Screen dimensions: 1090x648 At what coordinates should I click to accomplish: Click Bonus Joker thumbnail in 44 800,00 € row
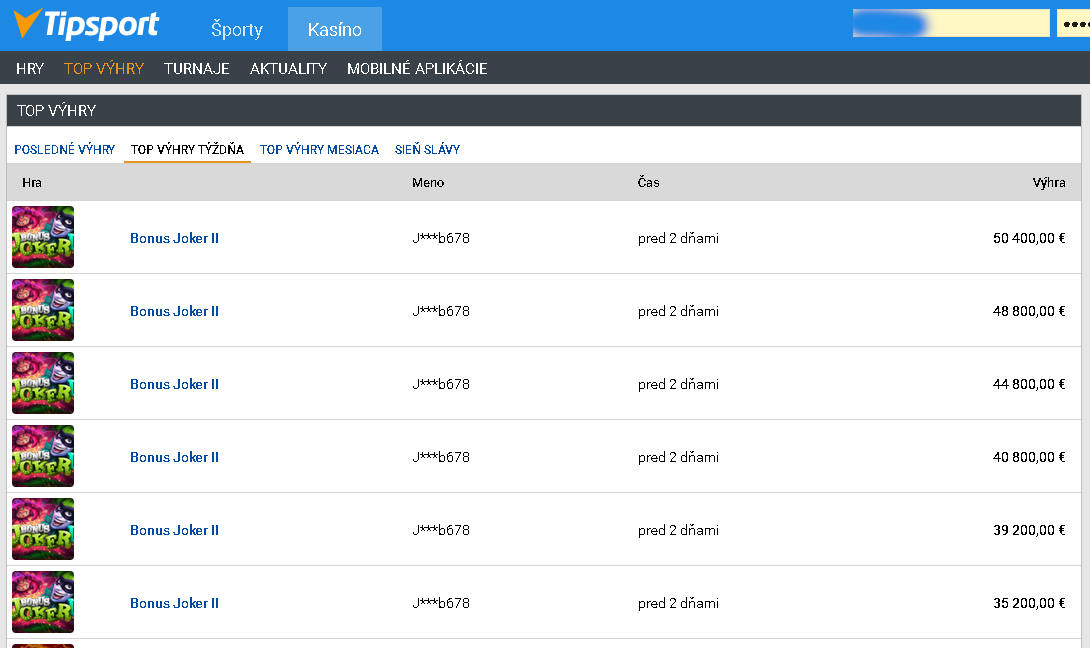coord(43,383)
